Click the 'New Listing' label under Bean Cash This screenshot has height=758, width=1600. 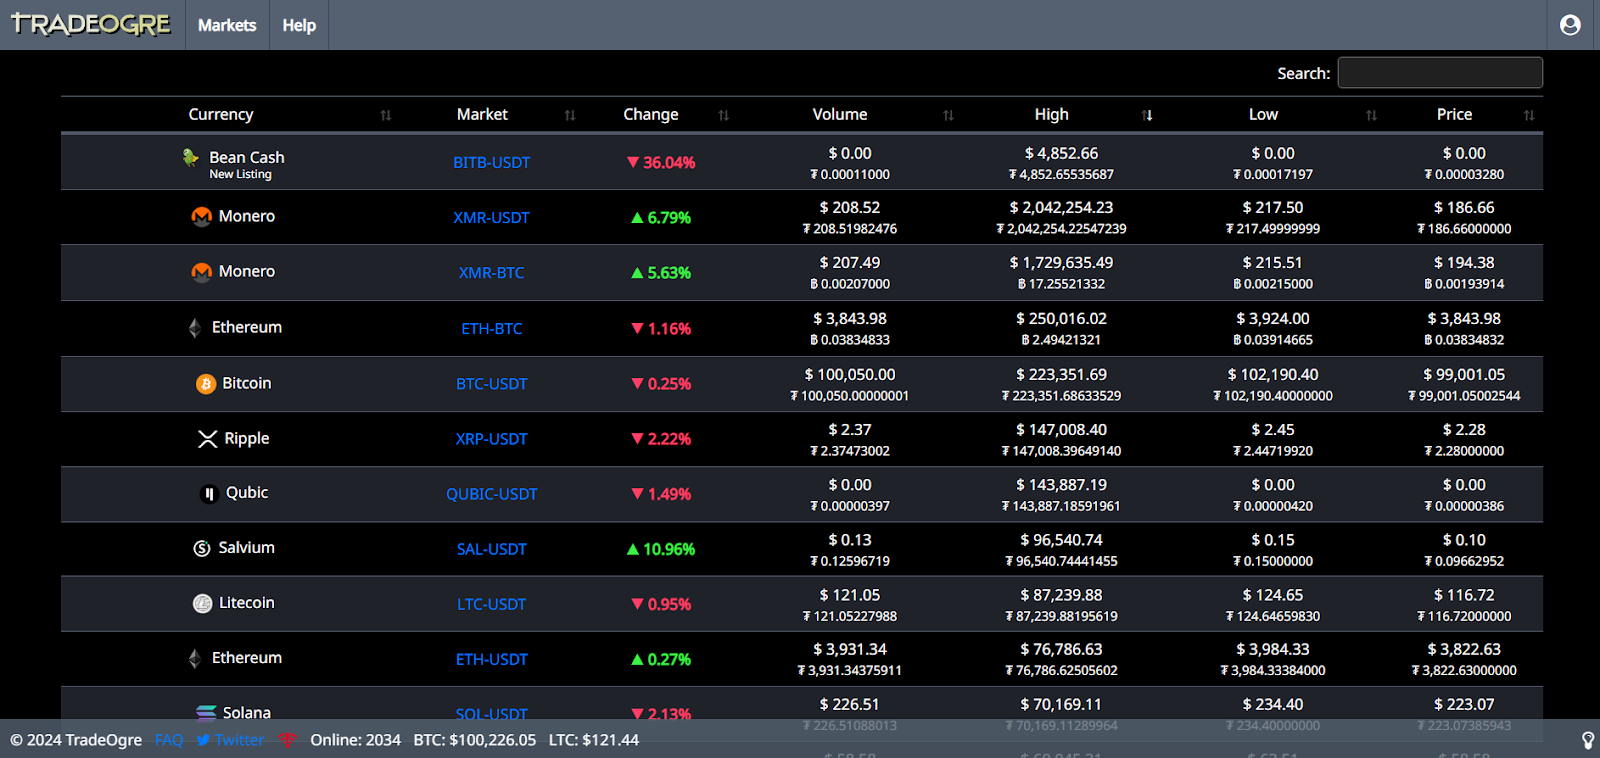point(240,174)
